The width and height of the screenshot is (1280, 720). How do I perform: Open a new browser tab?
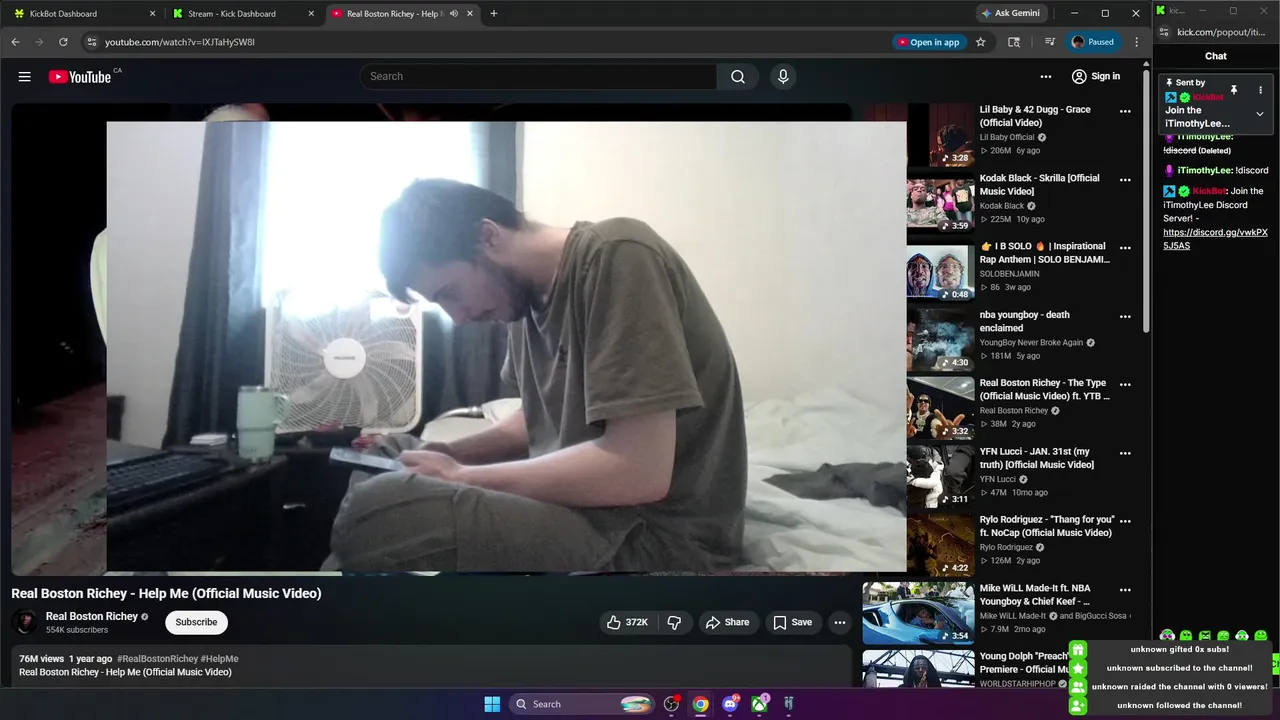494,14
